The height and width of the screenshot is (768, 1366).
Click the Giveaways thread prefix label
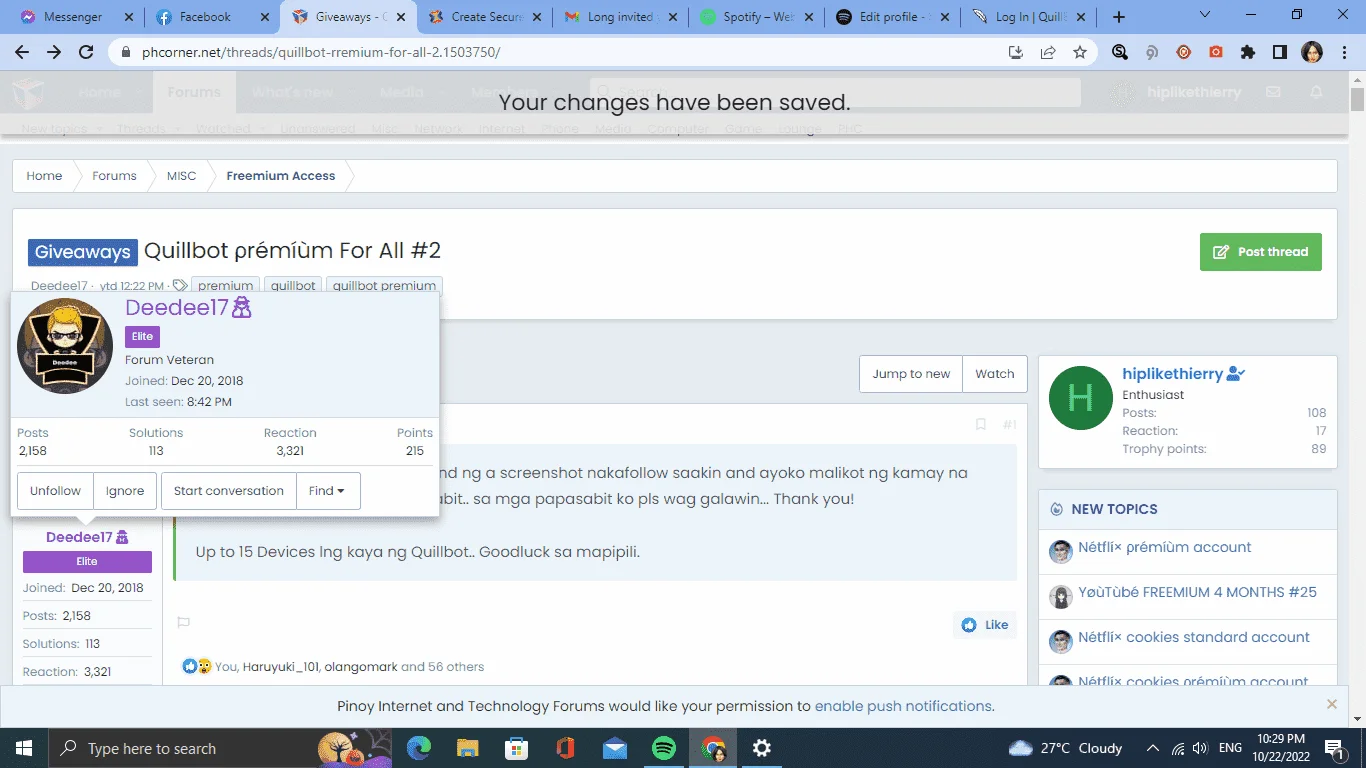tap(82, 251)
